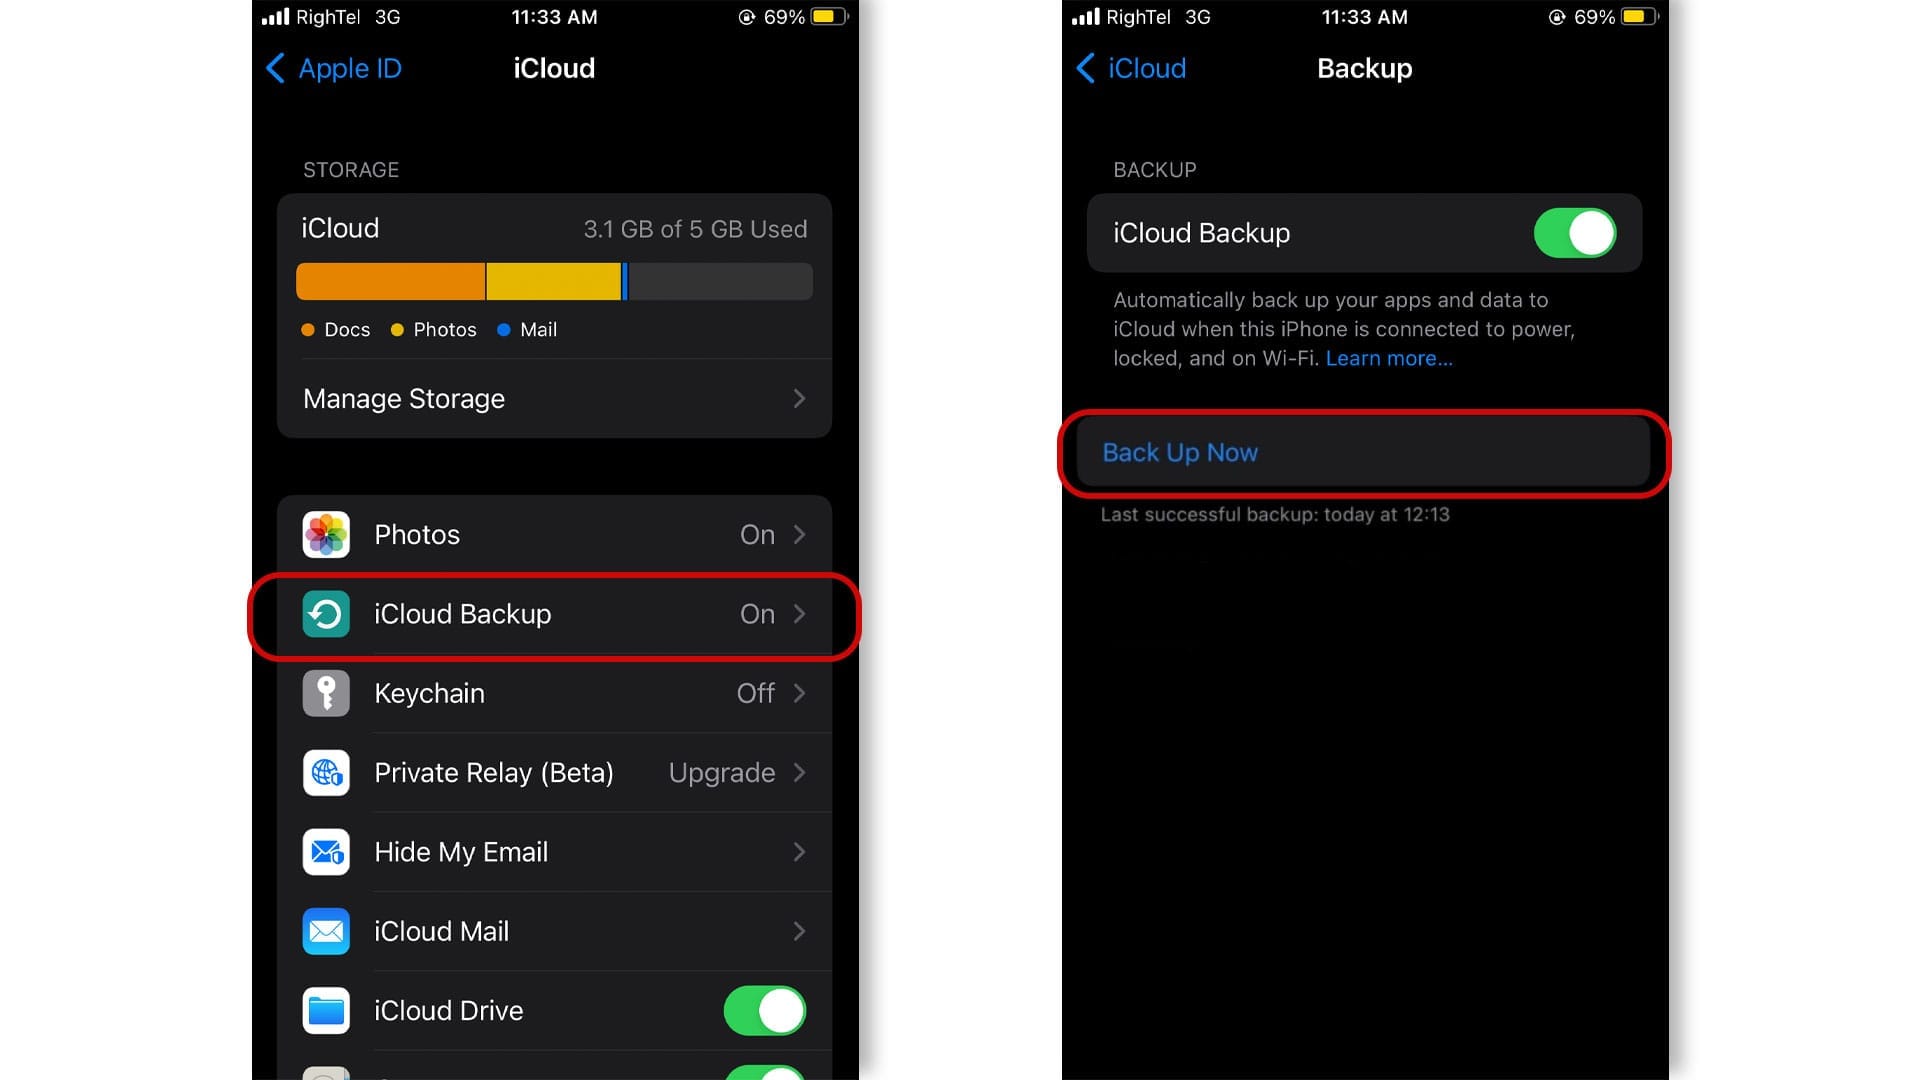Image resolution: width=1920 pixels, height=1080 pixels.
Task: Tap Learn more link
Action: click(x=1390, y=359)
